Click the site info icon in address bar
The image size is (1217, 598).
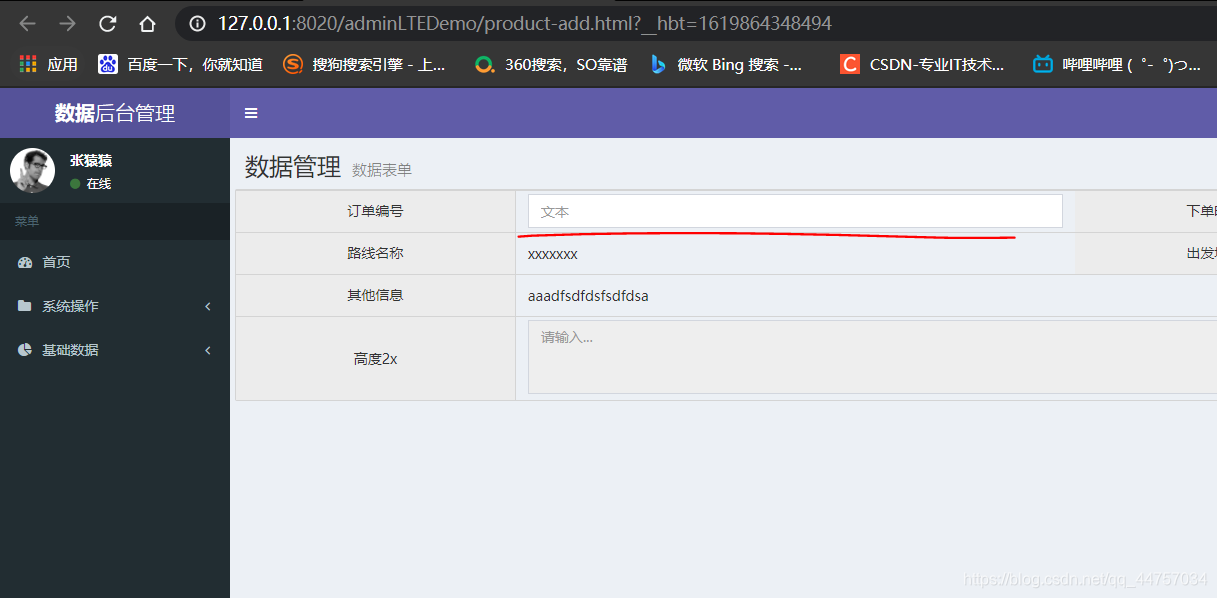pyautogui.click(x=198, y=24)
